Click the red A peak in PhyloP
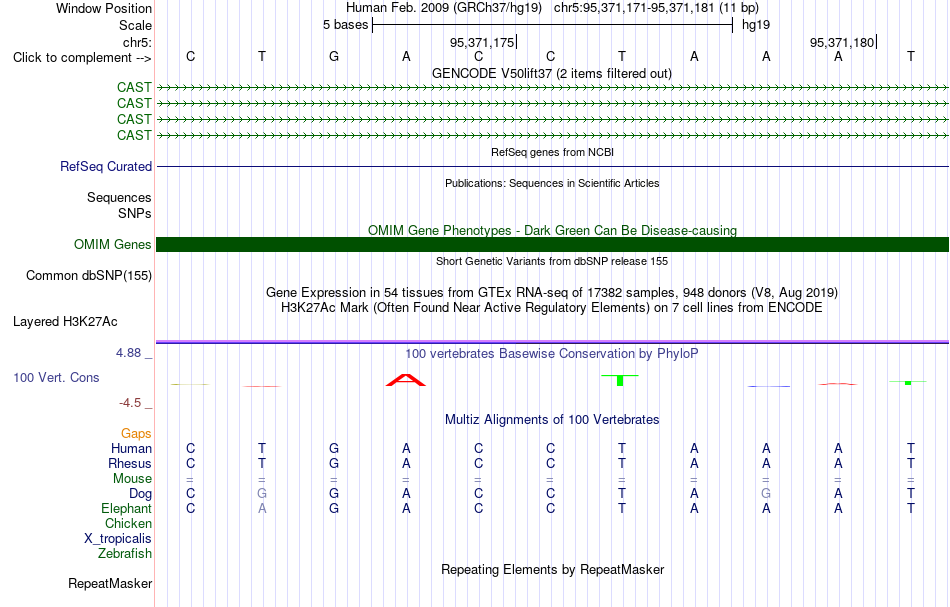 [x=406, y=380]
